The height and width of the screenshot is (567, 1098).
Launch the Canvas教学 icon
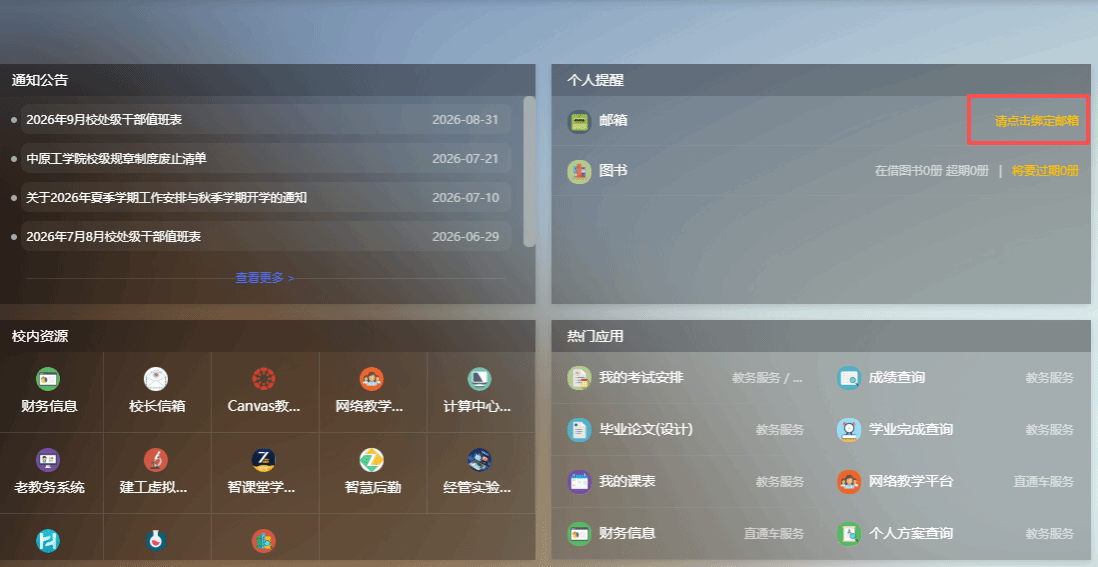point(264,379)
